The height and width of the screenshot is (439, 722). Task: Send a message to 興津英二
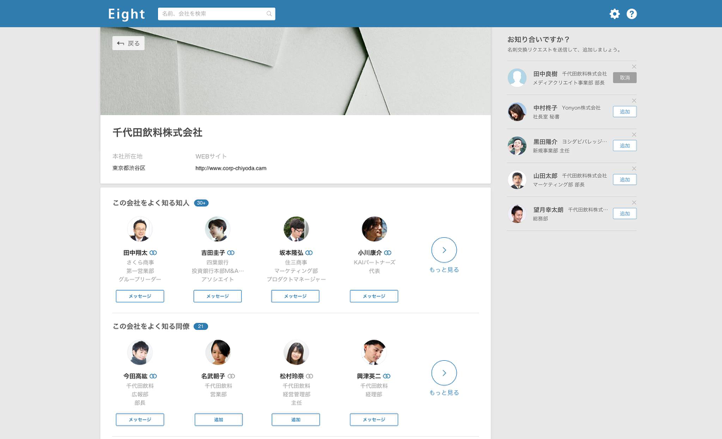[374, 420]
